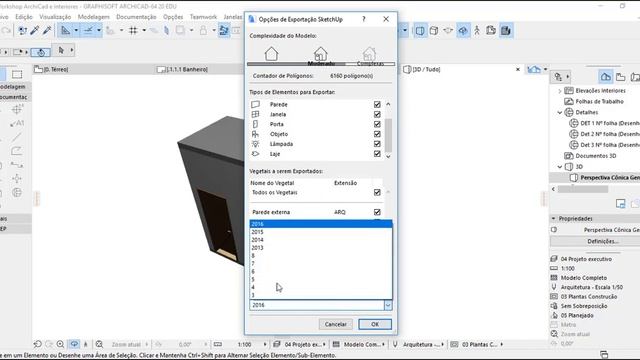Uncheck the Lâmpada element checkbox

(x=377, y=144)
